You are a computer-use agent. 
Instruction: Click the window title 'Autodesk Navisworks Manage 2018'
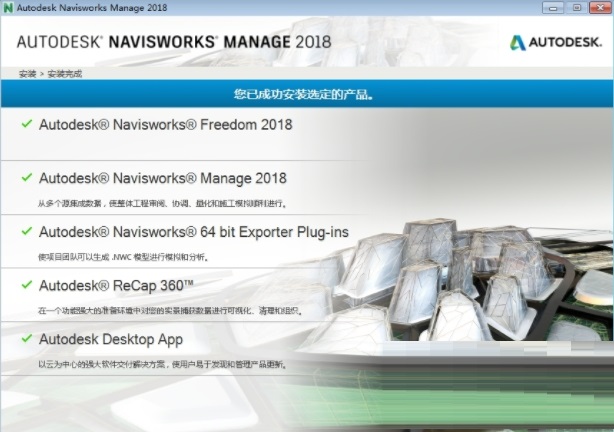coord(92,8)
